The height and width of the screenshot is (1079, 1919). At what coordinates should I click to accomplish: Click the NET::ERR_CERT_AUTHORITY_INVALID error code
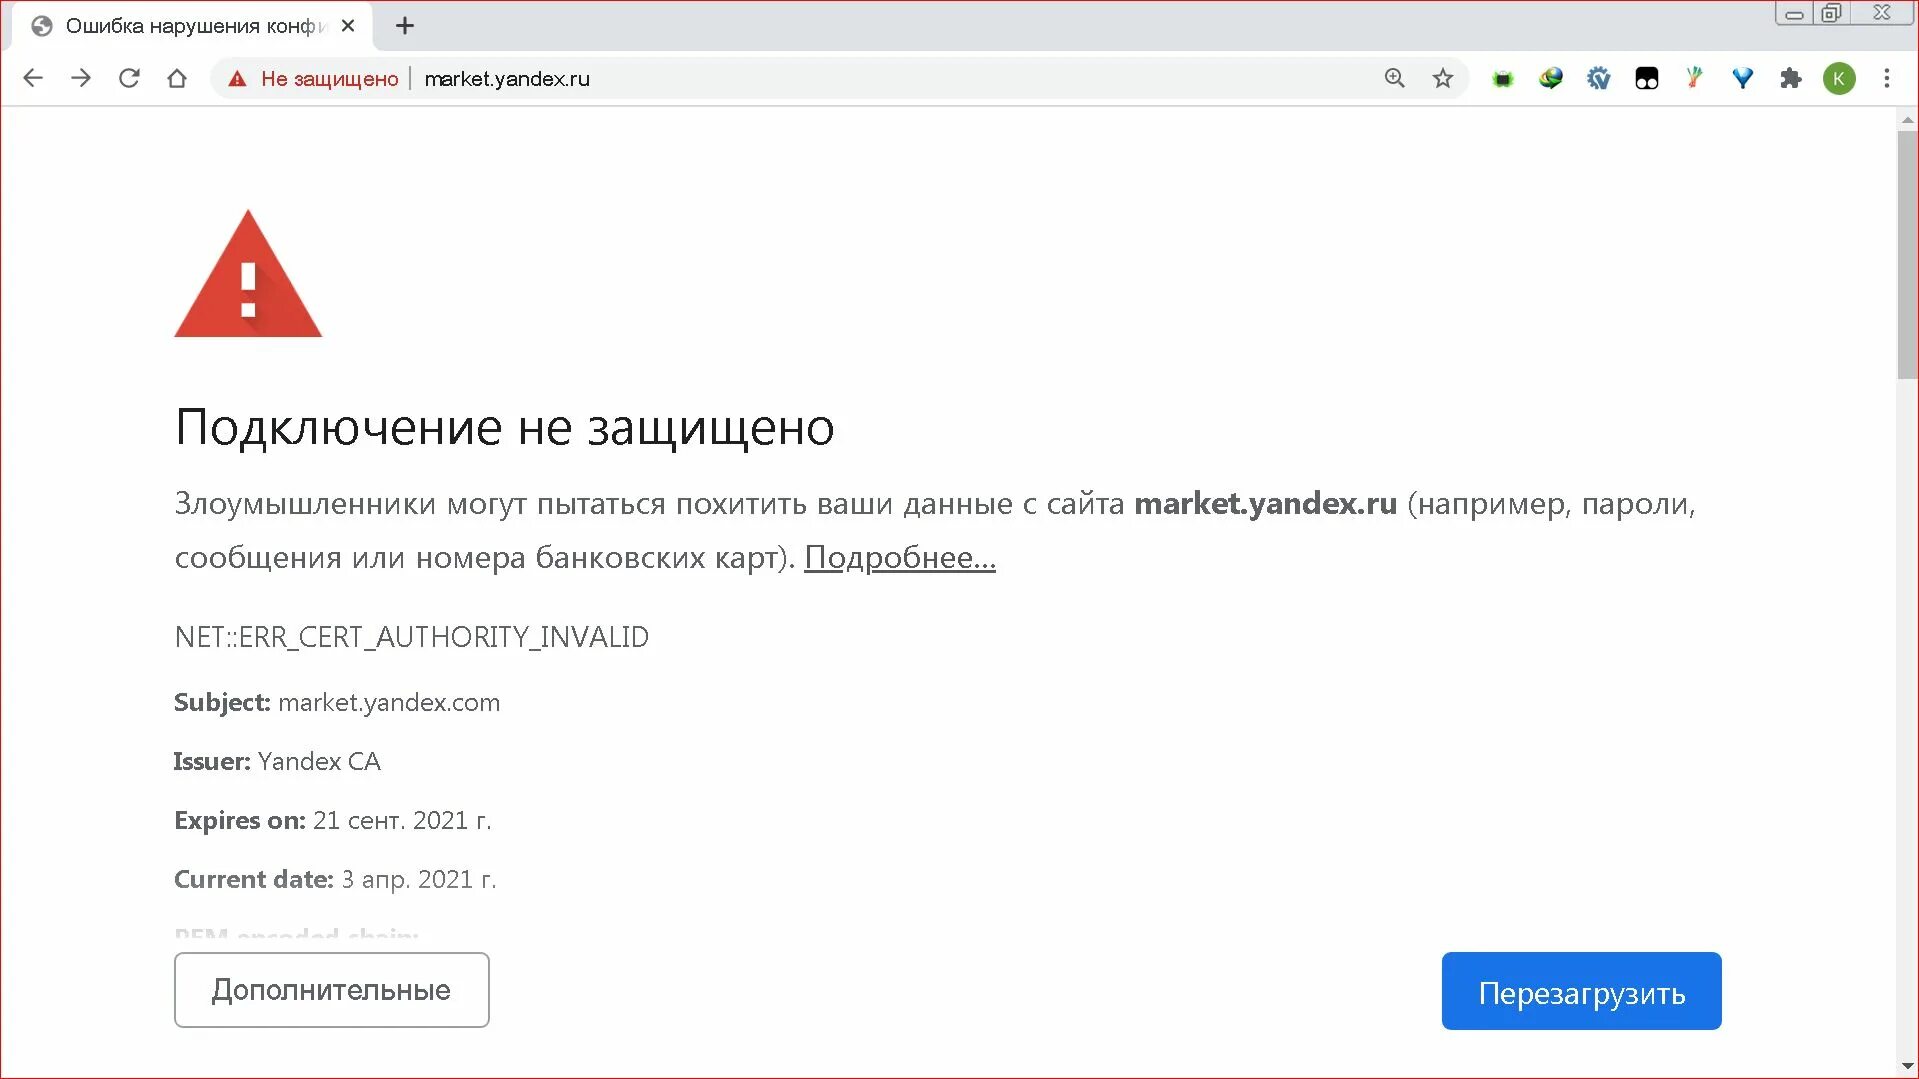[412, 637]
